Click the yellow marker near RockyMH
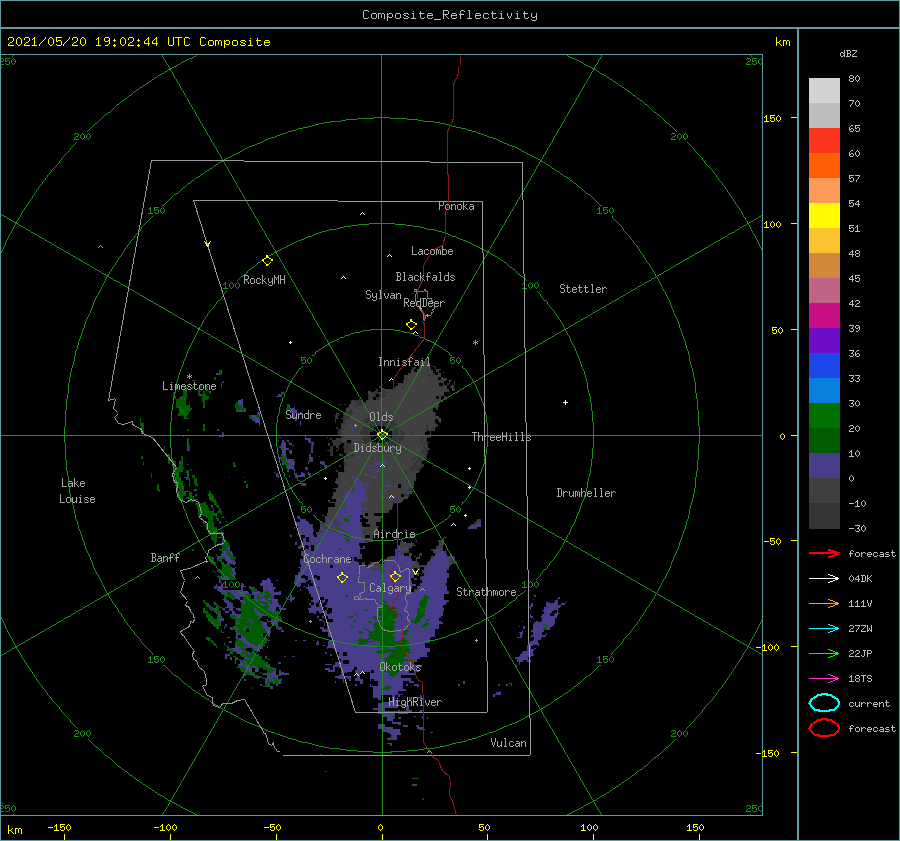The height and width of the screenshot is (841, 900). (x=267, y=261)
